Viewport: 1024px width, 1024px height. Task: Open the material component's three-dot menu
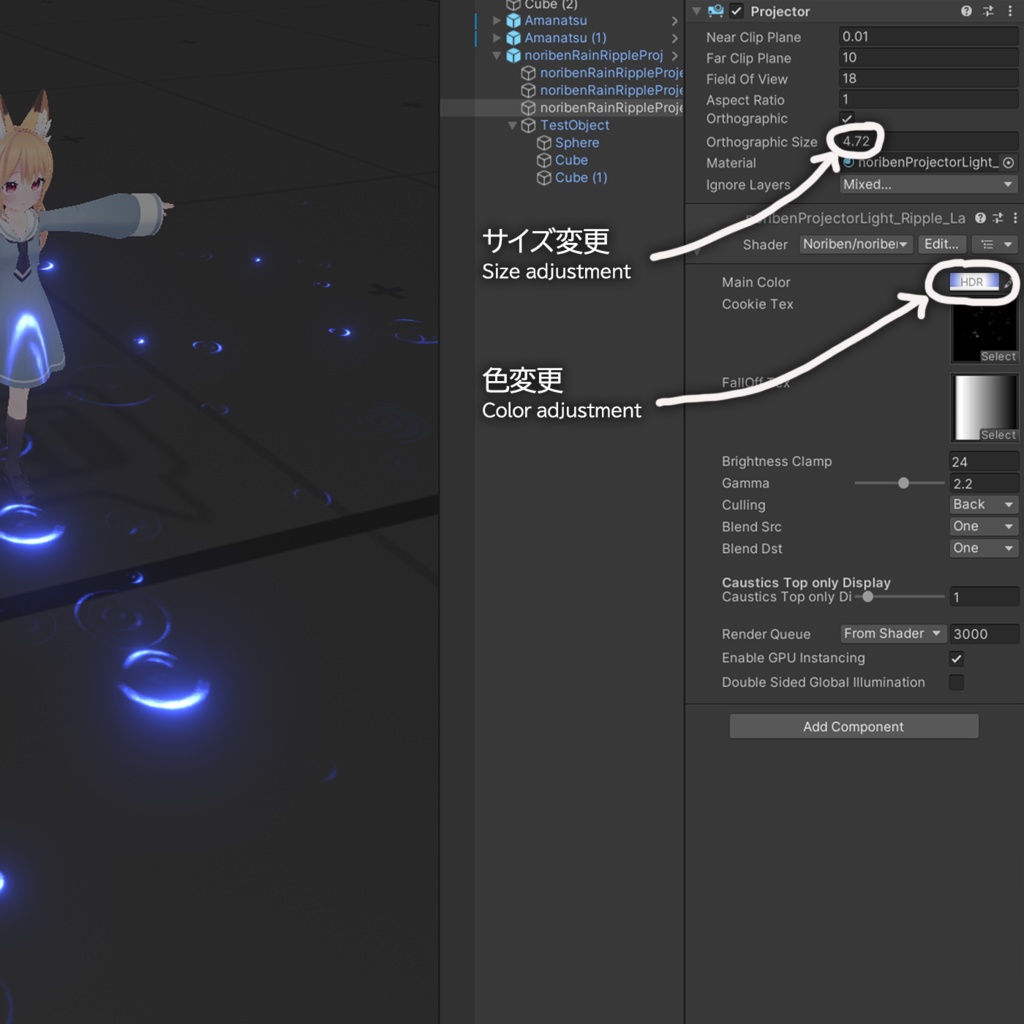click(1016, 218)
